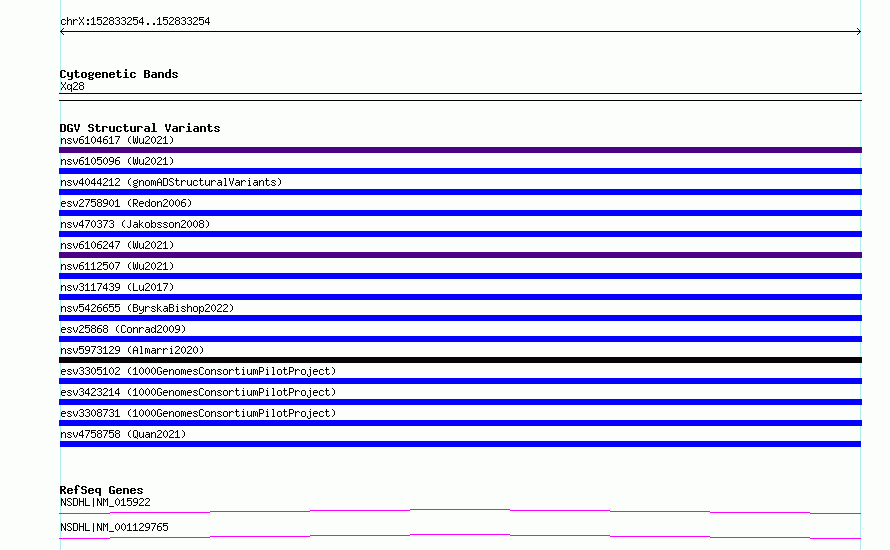Open nsv4758758 (Quan2021) label
Screen dimensions: 890x550
123,434
